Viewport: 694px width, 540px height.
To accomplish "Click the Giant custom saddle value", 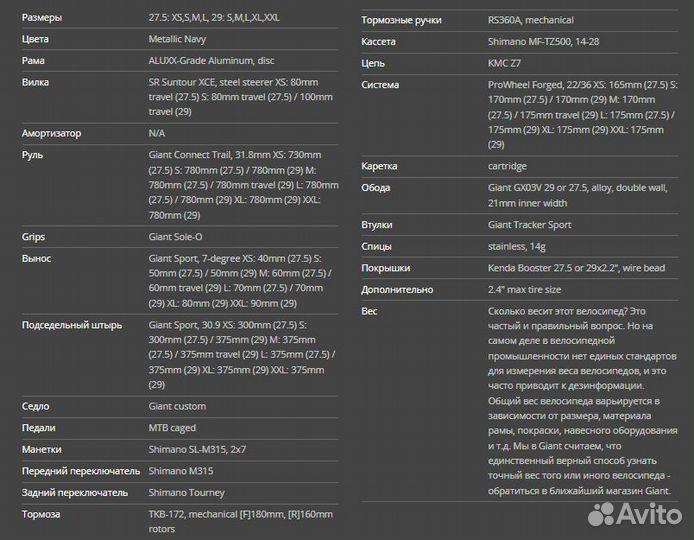I will [177, 406].
